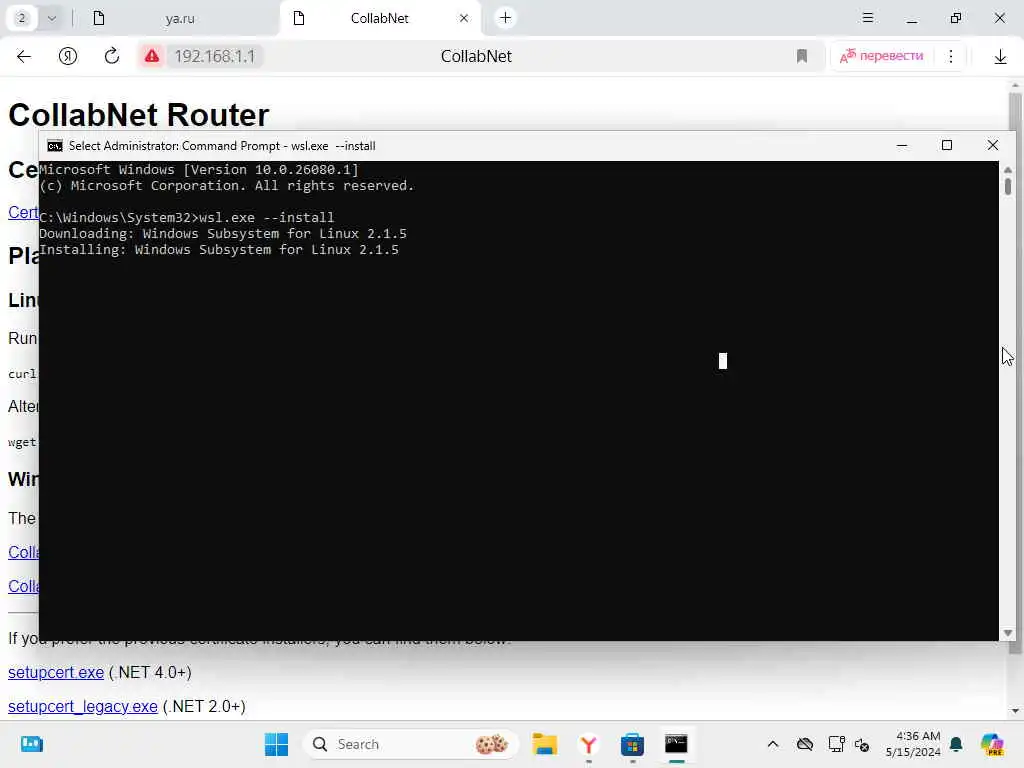Image resolution: width=1024 pixels, height=768 pixels.
Task: Translate page with the перевести button
Action: (x=882, y=56)
